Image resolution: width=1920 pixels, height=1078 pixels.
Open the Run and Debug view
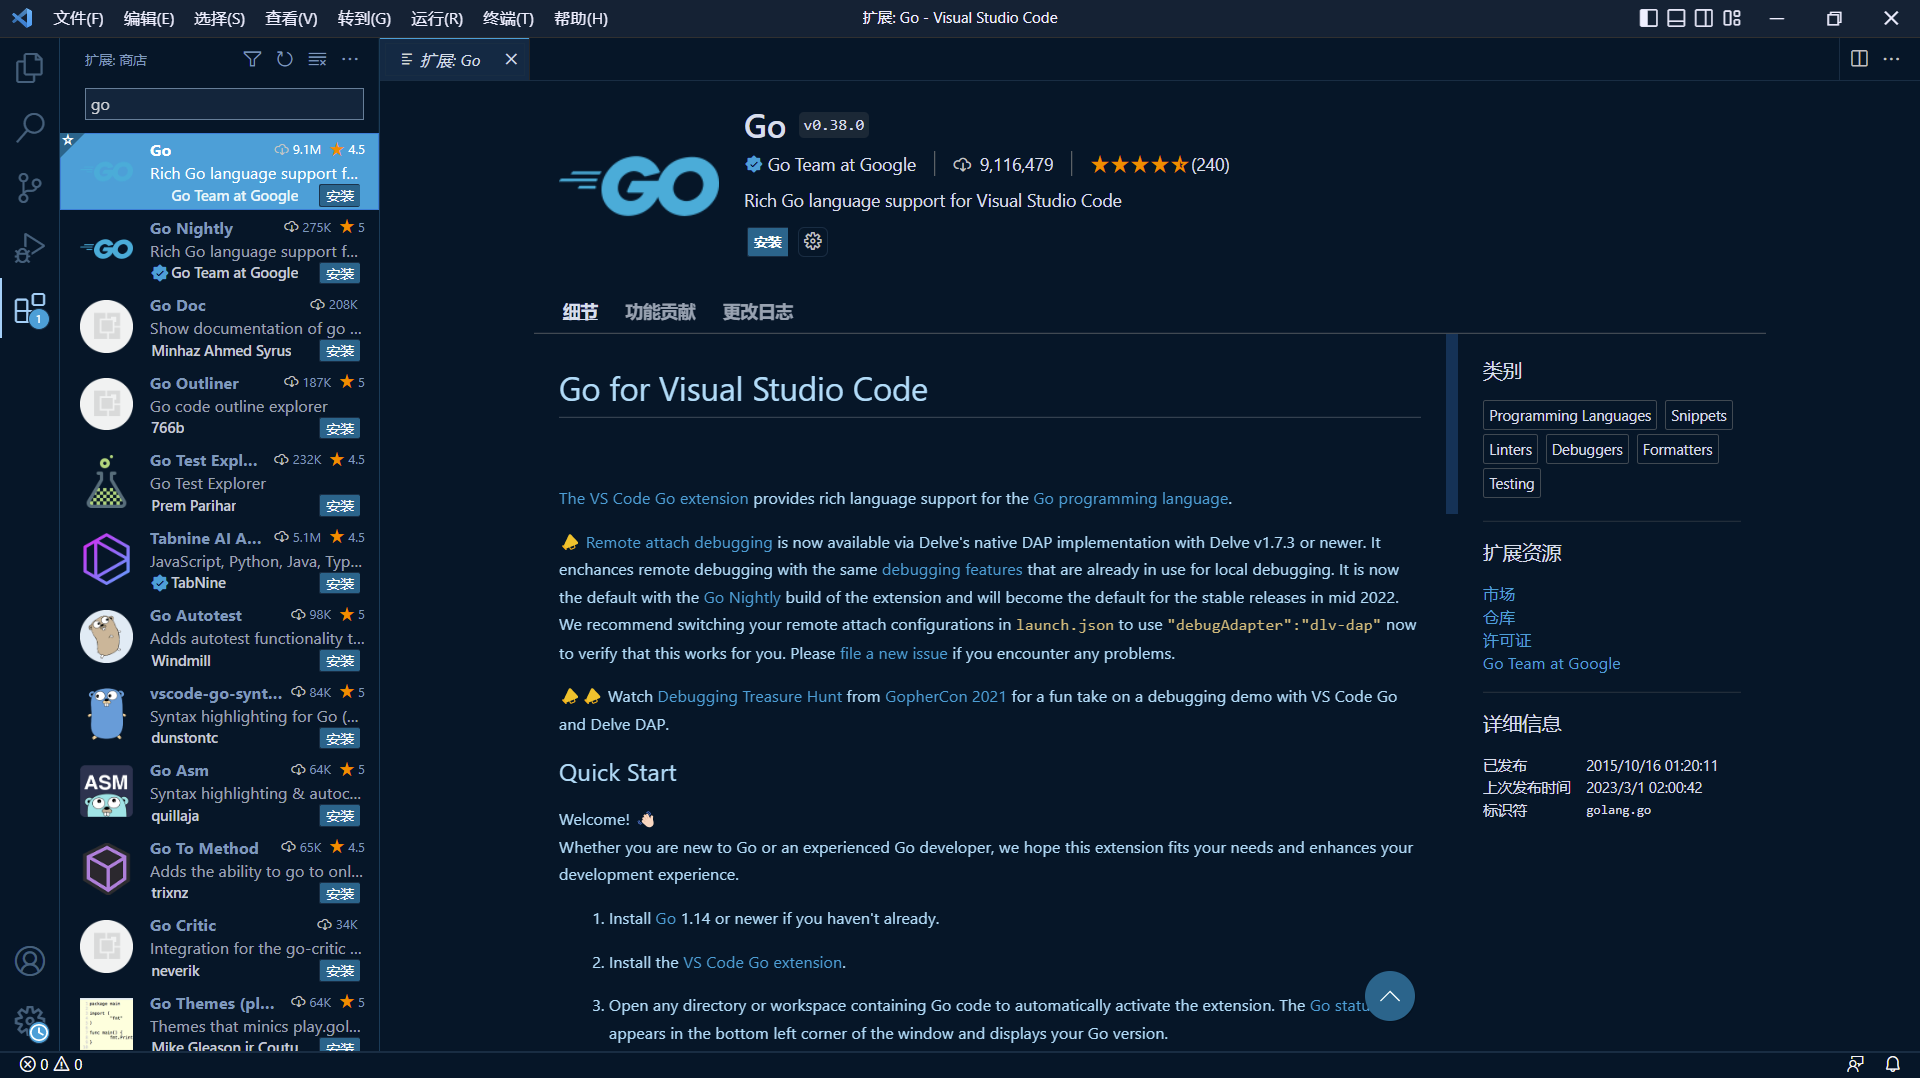(30, 248)
